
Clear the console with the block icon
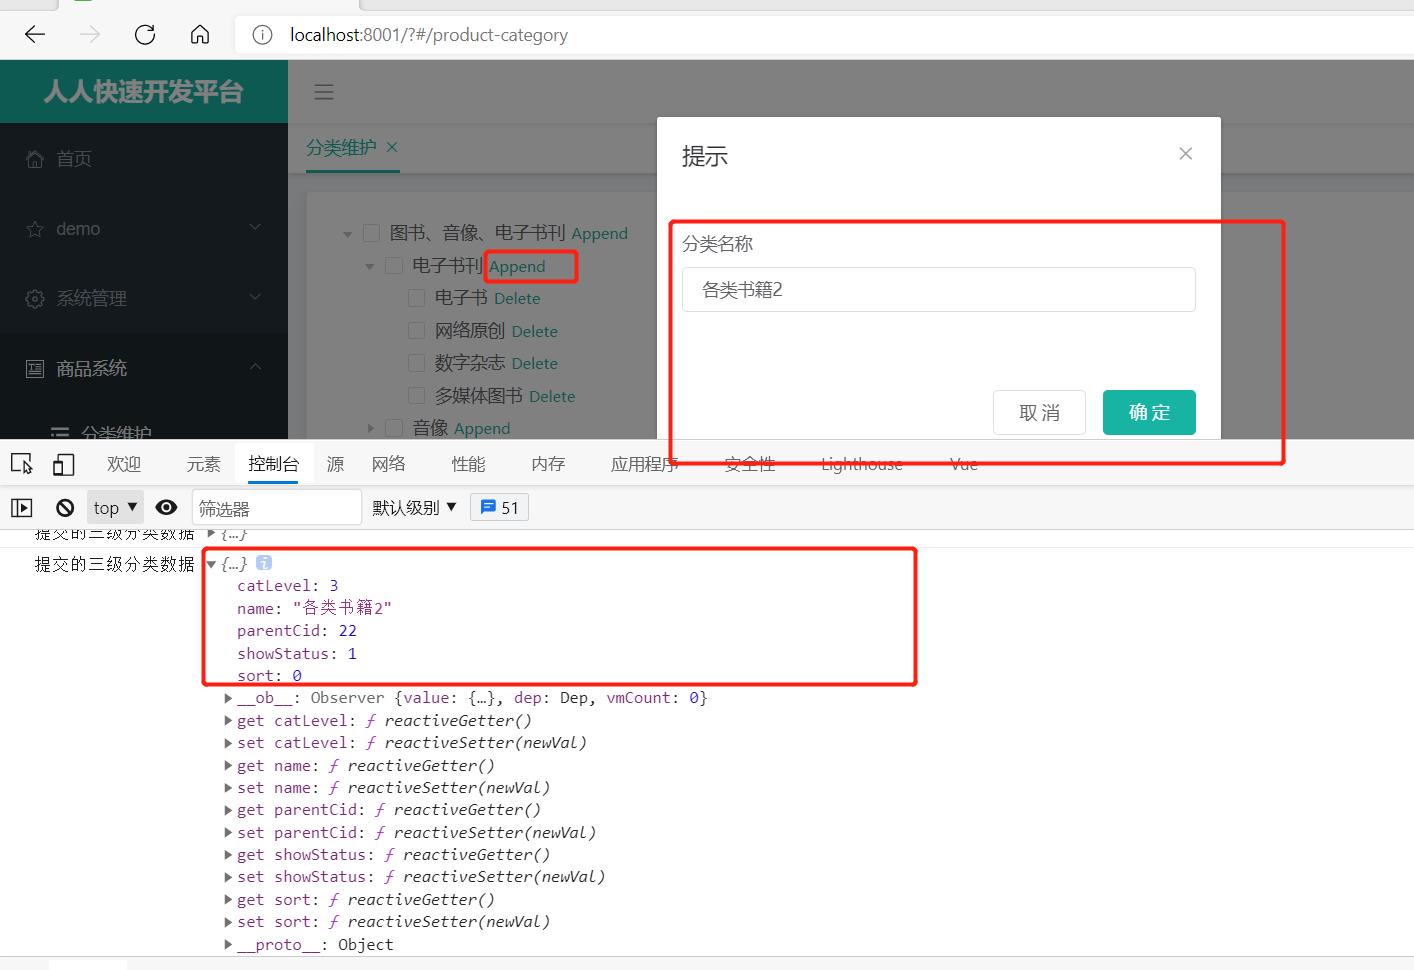65,508
